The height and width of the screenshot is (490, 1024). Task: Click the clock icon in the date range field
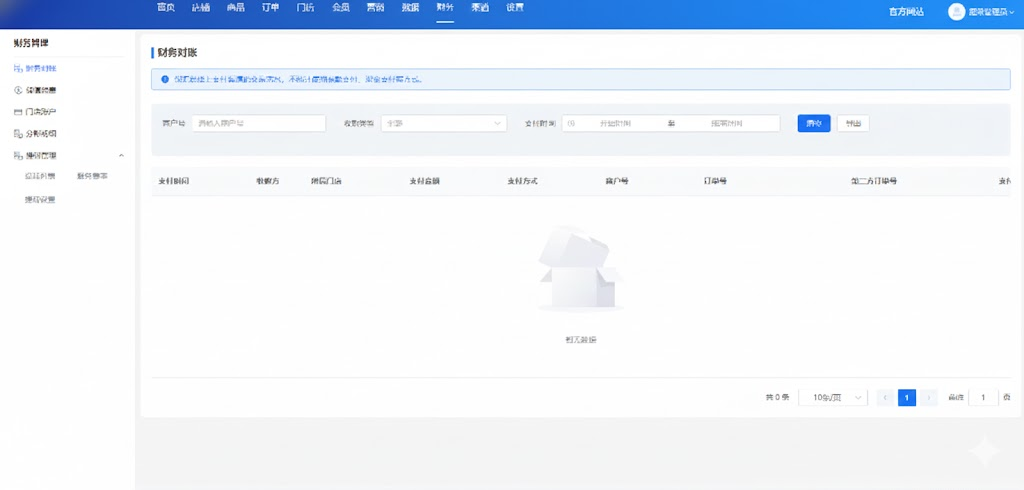[x=571, y=123]
